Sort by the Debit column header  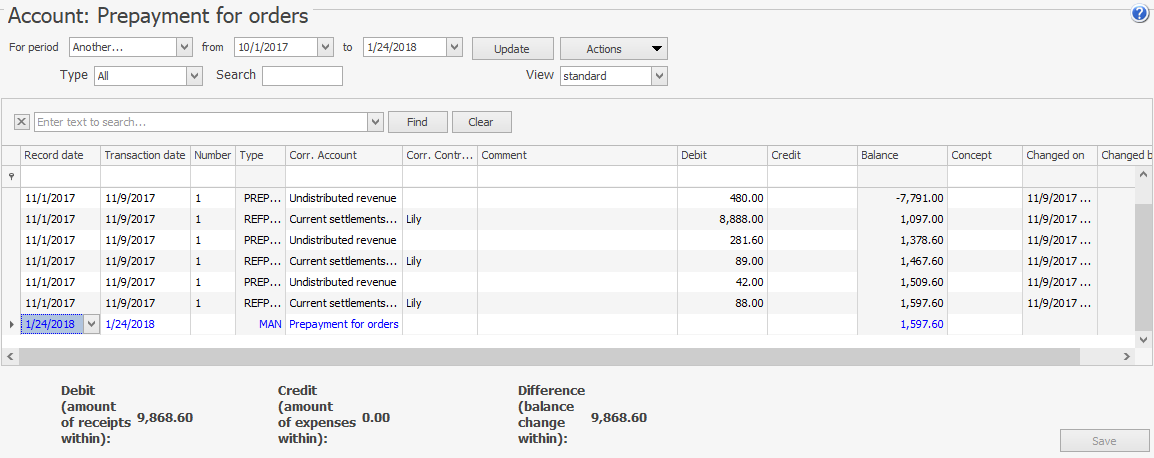click(721, 155)
